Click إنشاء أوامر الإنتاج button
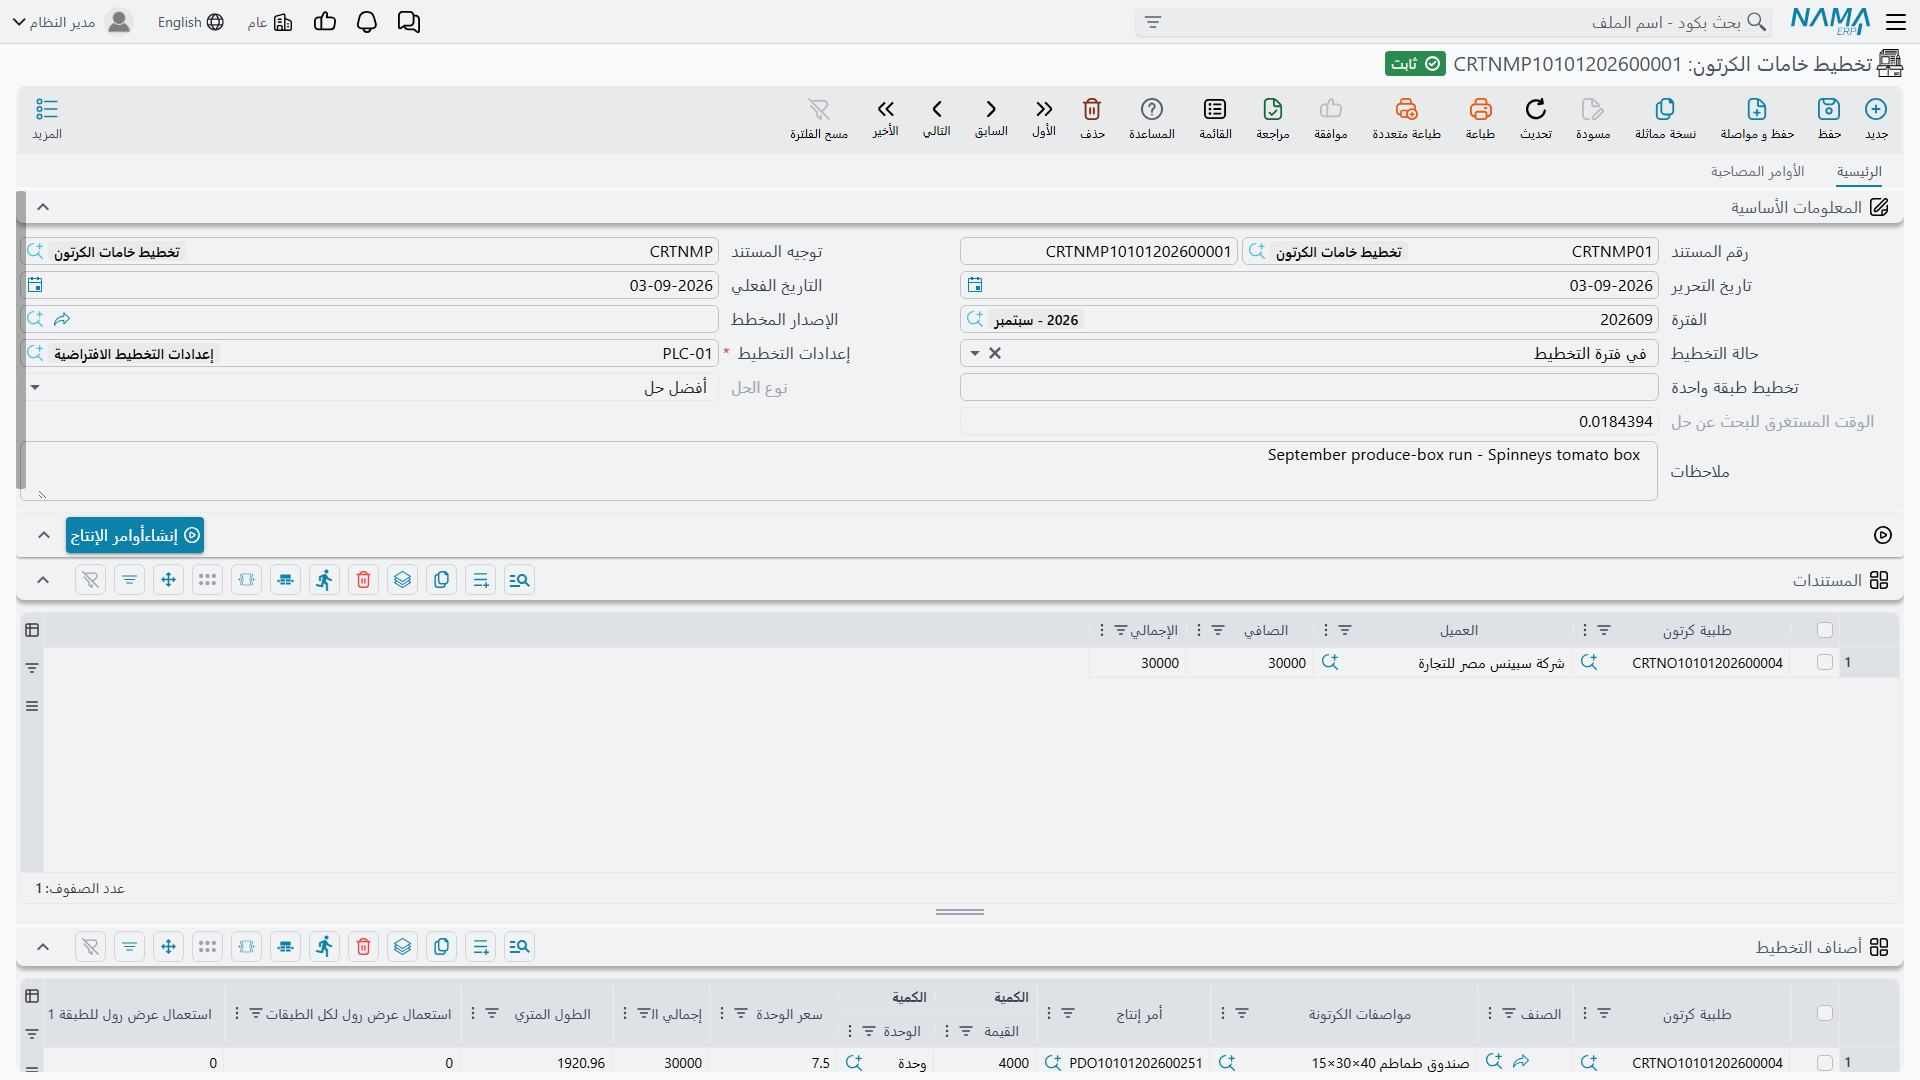Image resolution: width=1920 pixels, height=1080 pixels. click(135, 535)
